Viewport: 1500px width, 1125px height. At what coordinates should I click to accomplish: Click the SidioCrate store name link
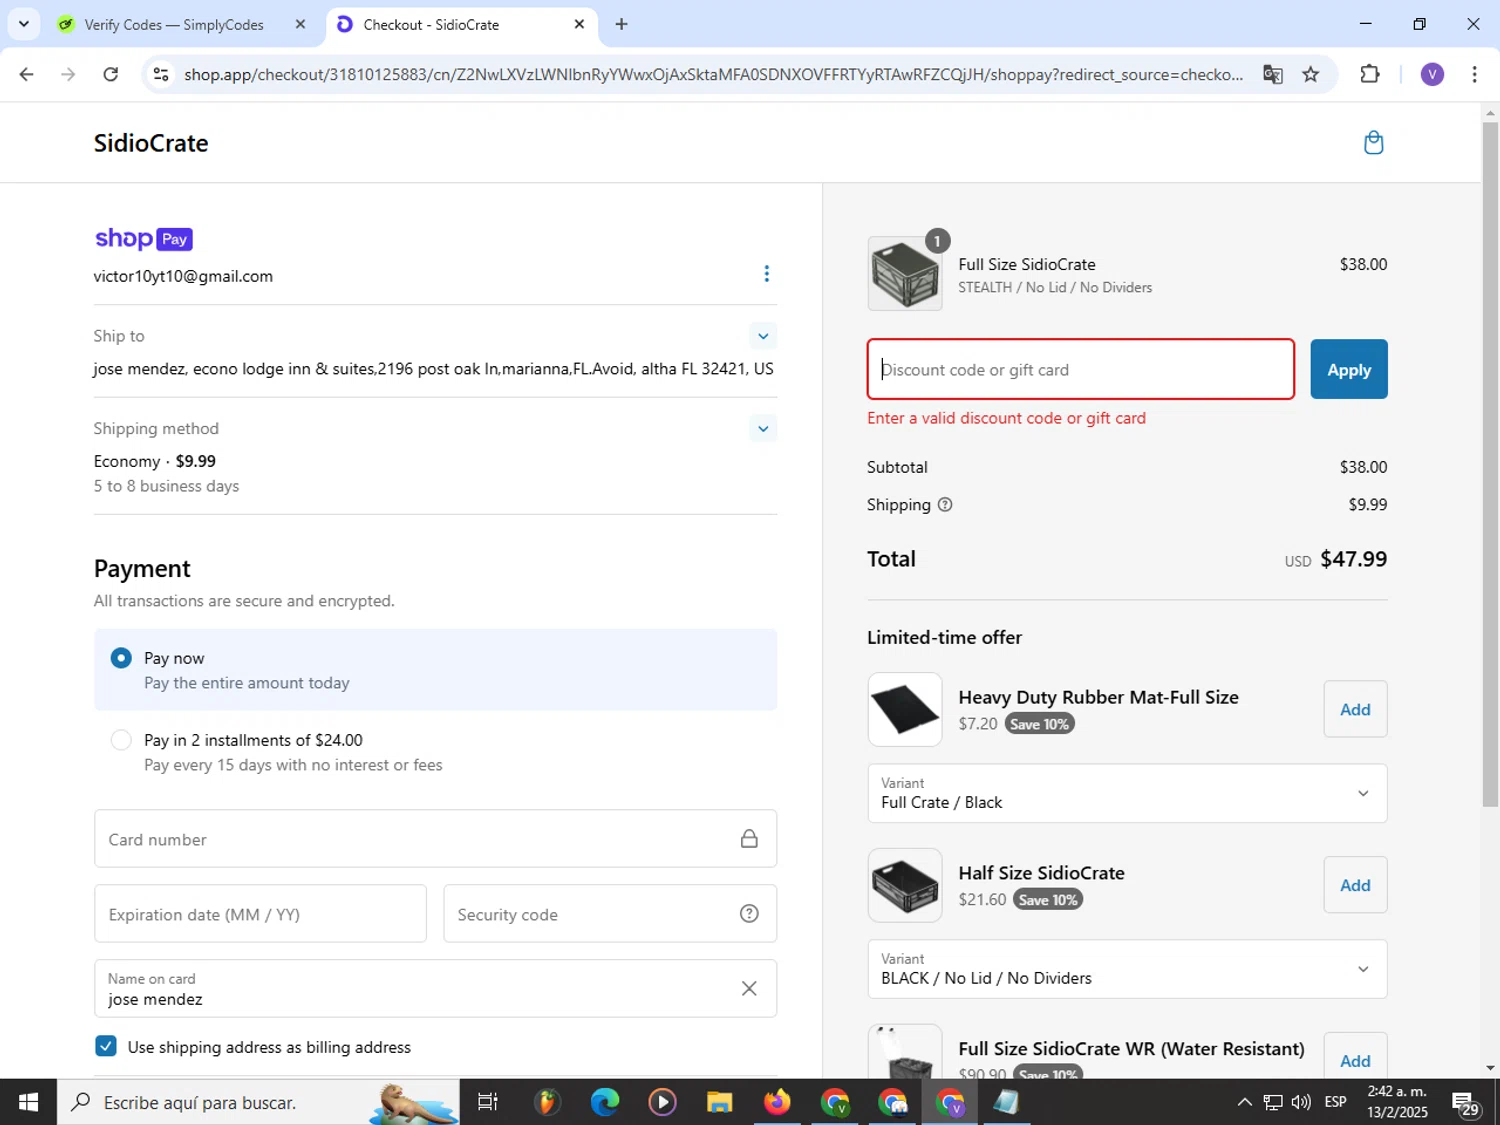[151, 143]
